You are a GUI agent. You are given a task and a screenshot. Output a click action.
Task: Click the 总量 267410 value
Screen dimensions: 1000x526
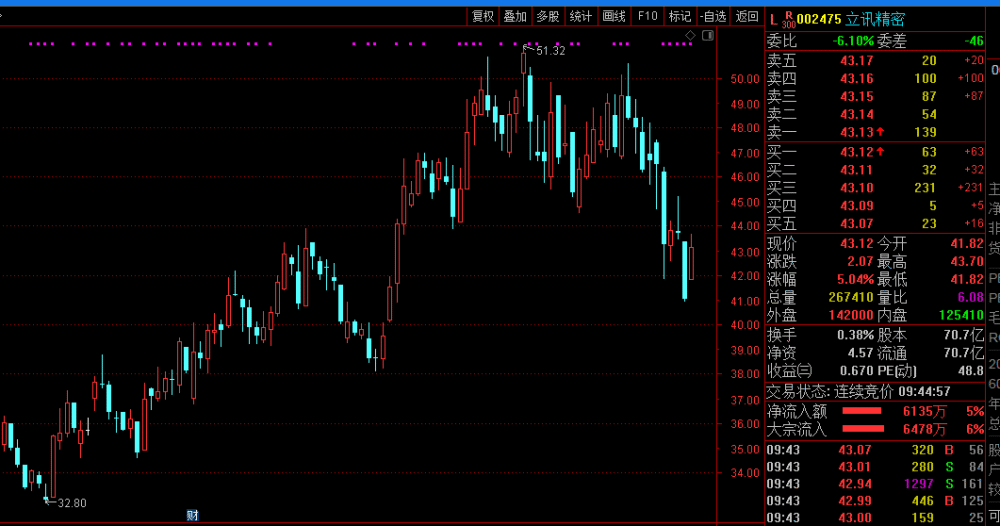pyautogui.click(x=851, y=297)
